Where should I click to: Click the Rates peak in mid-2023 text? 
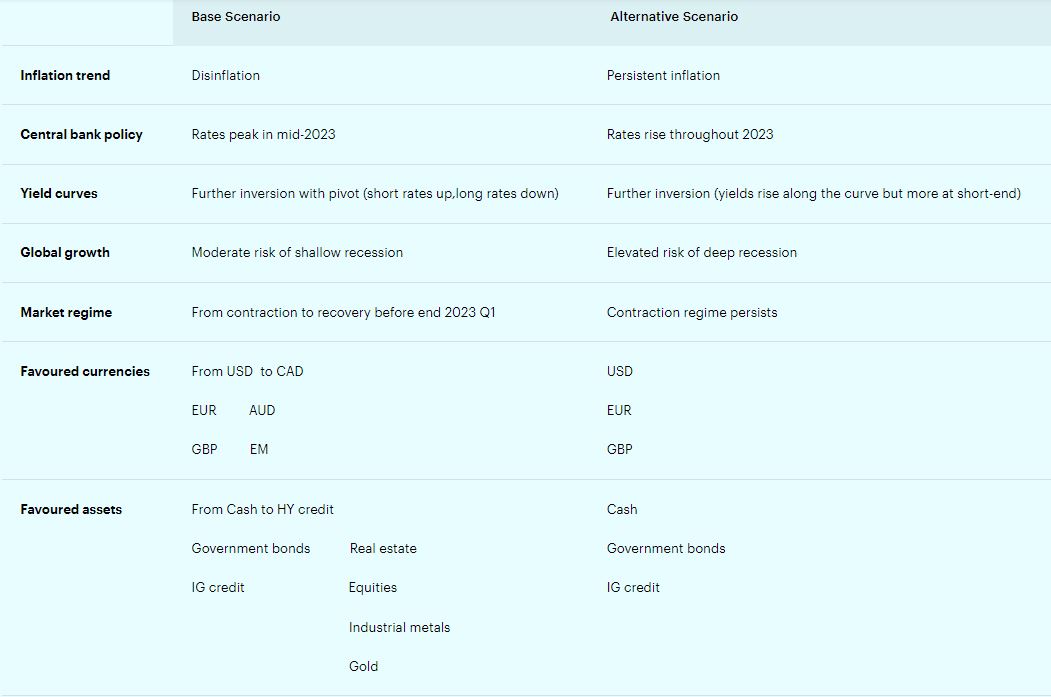tap(264, 134)
